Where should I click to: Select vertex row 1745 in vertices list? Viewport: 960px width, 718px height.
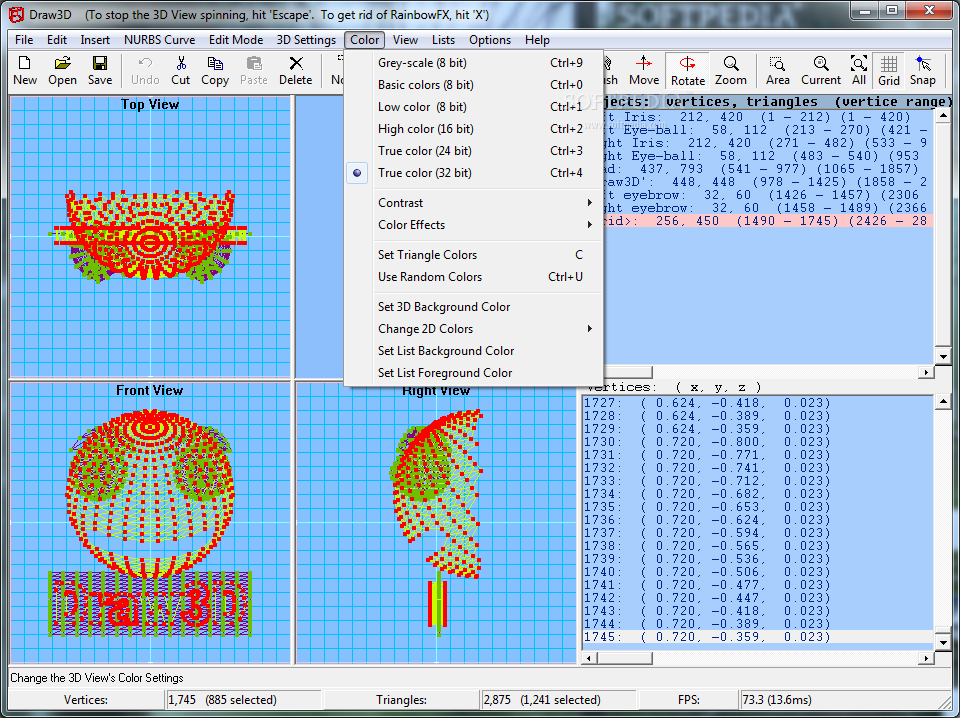click(x=757, y=637)
